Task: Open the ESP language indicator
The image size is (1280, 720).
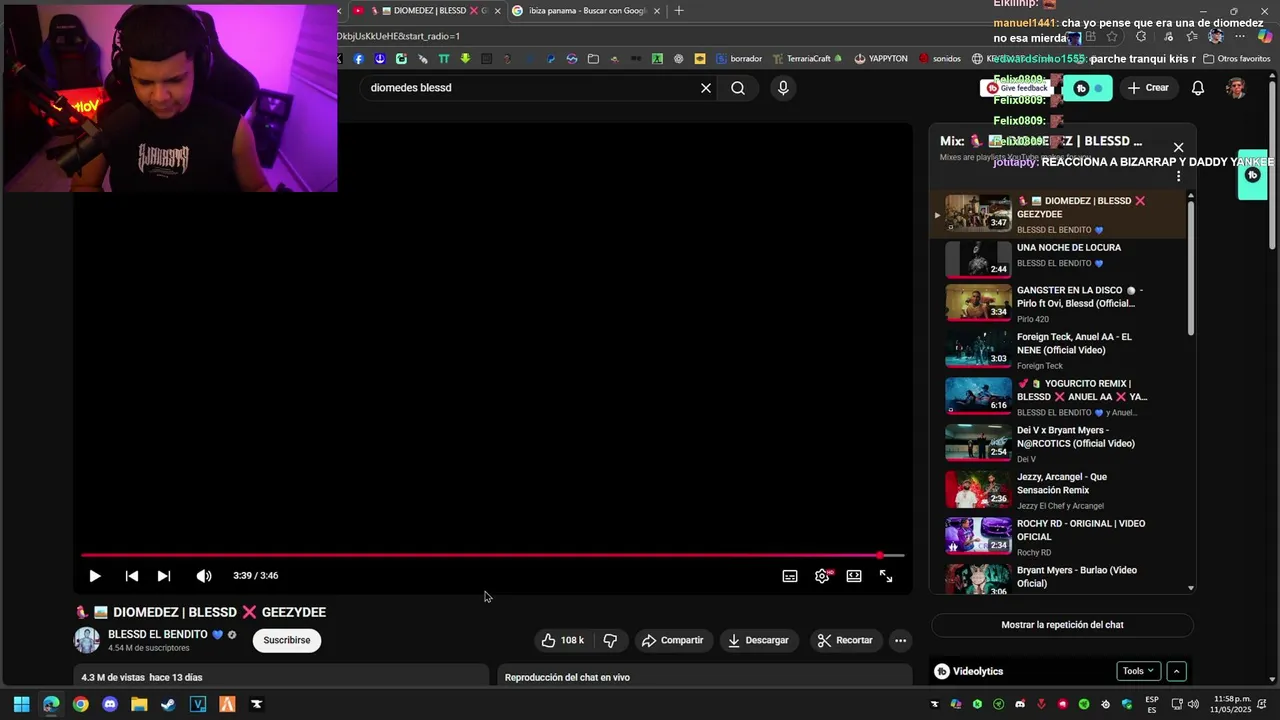Action: click(x=1152, y=704)
